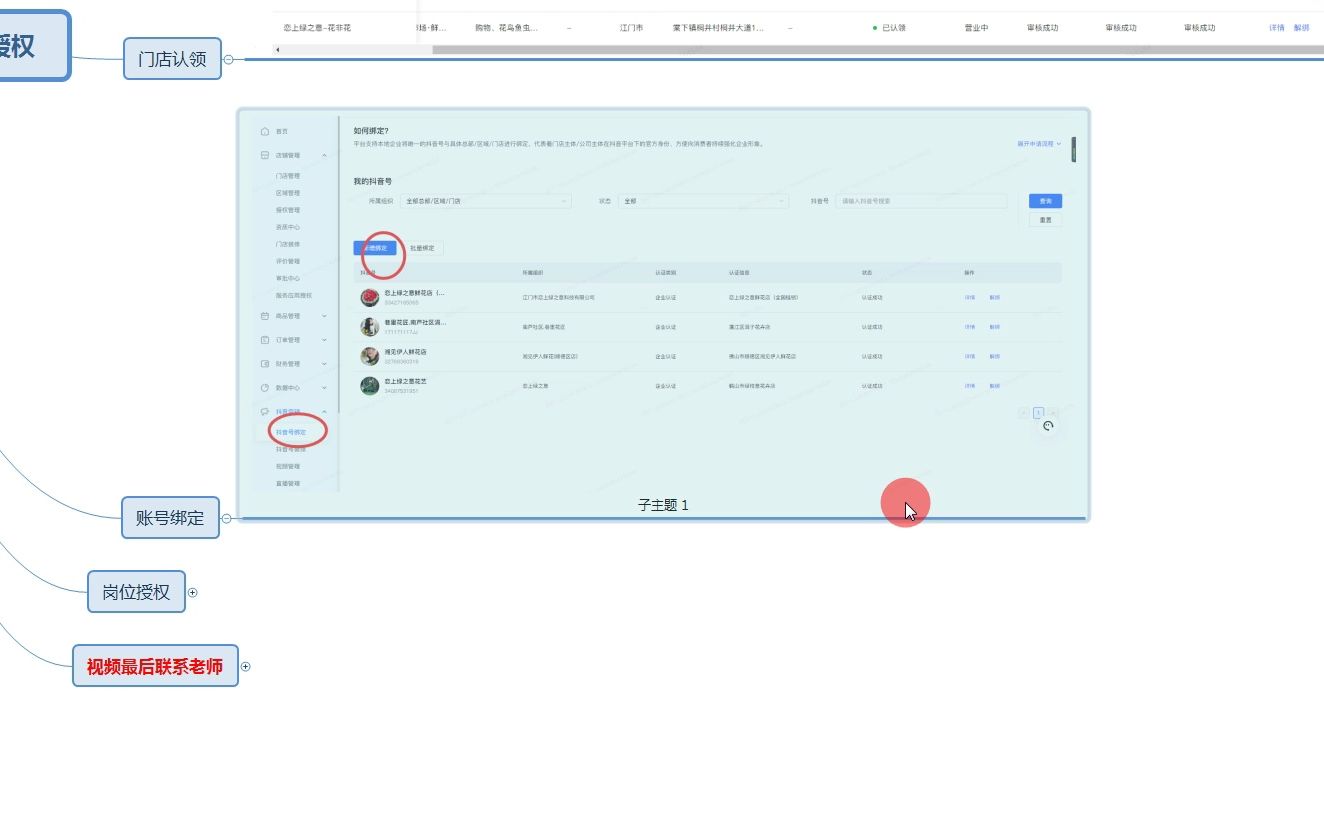
Task: Click 解绑 link in 恋上绿之意花艺 row
Action: click(995, 385)
